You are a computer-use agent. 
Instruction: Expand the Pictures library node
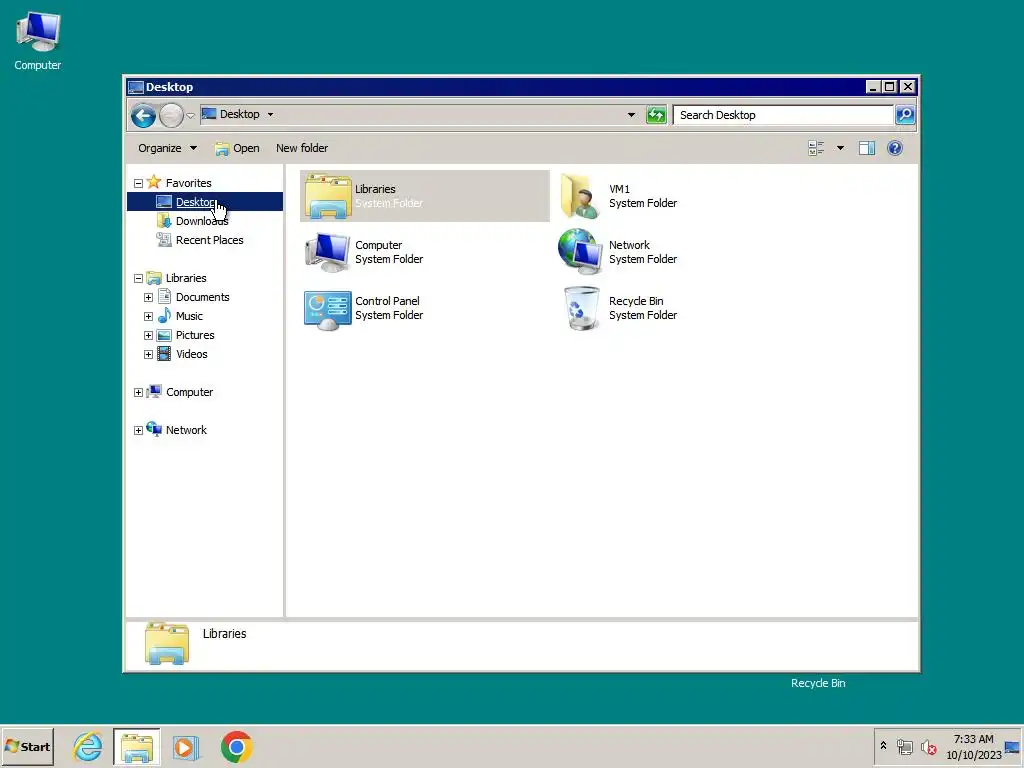click(148, 335)
